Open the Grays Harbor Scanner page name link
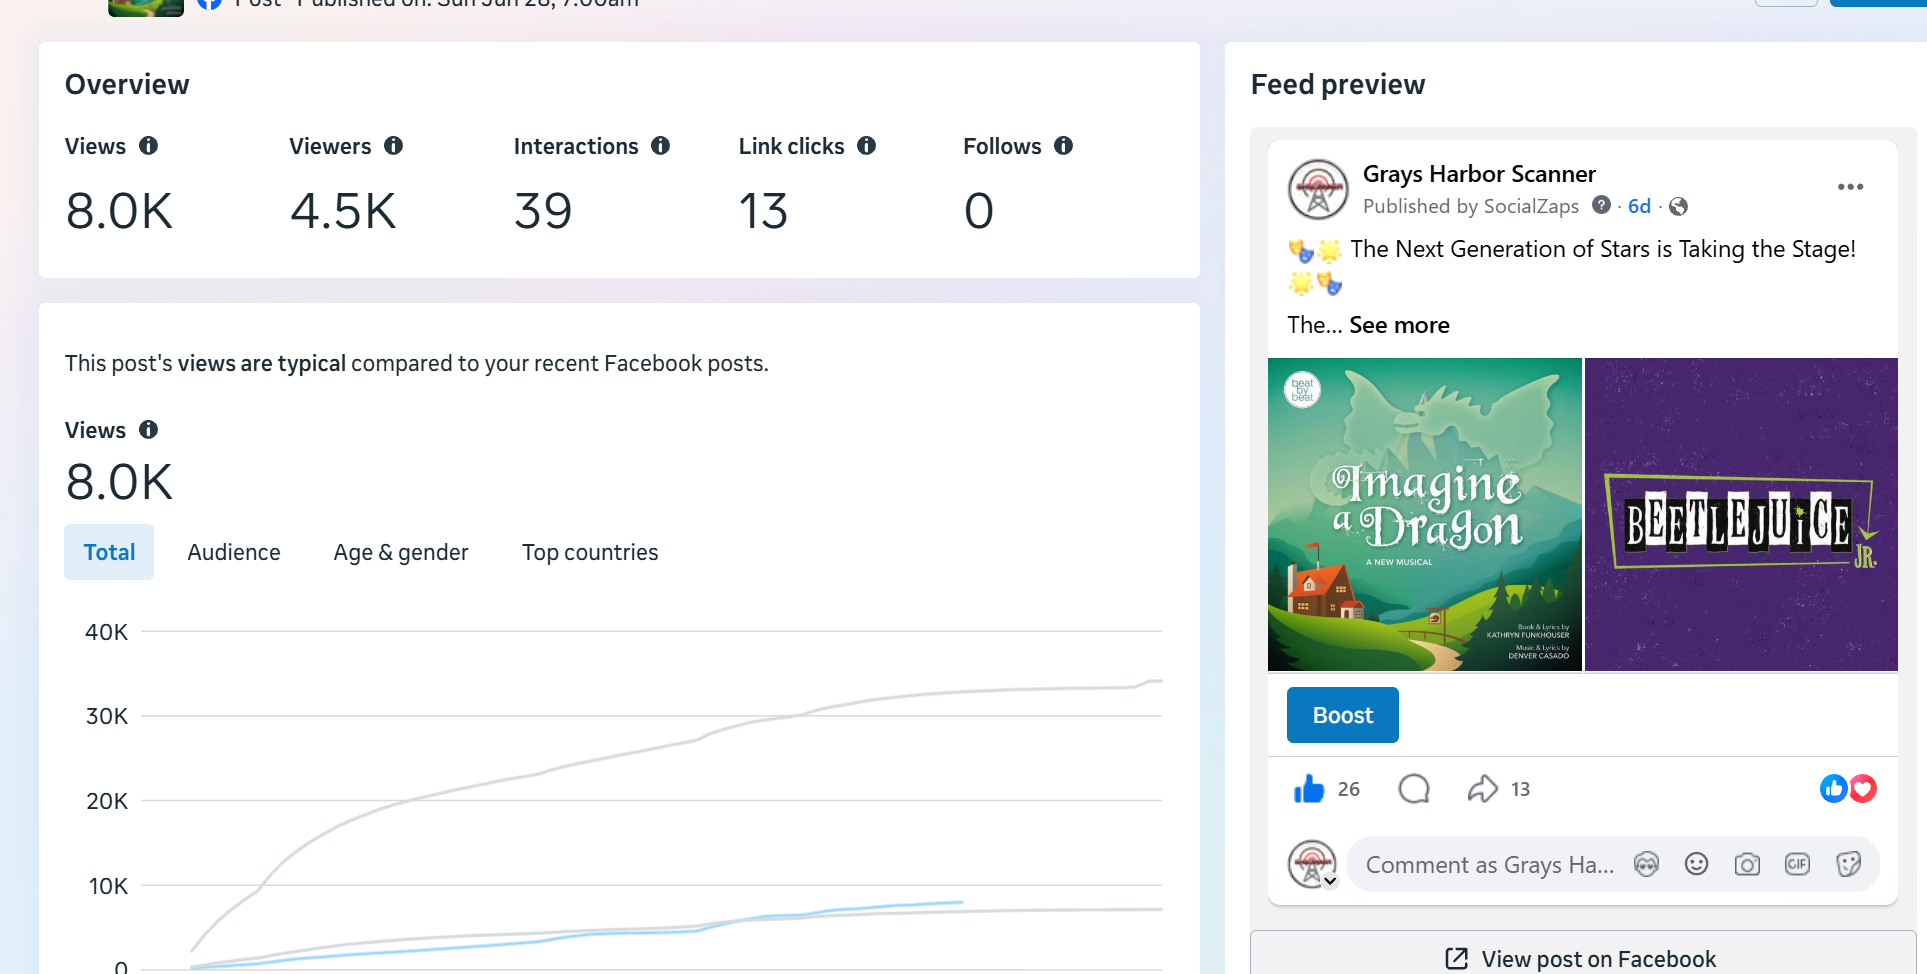The image size is (1927, 974). [1479, 174]
